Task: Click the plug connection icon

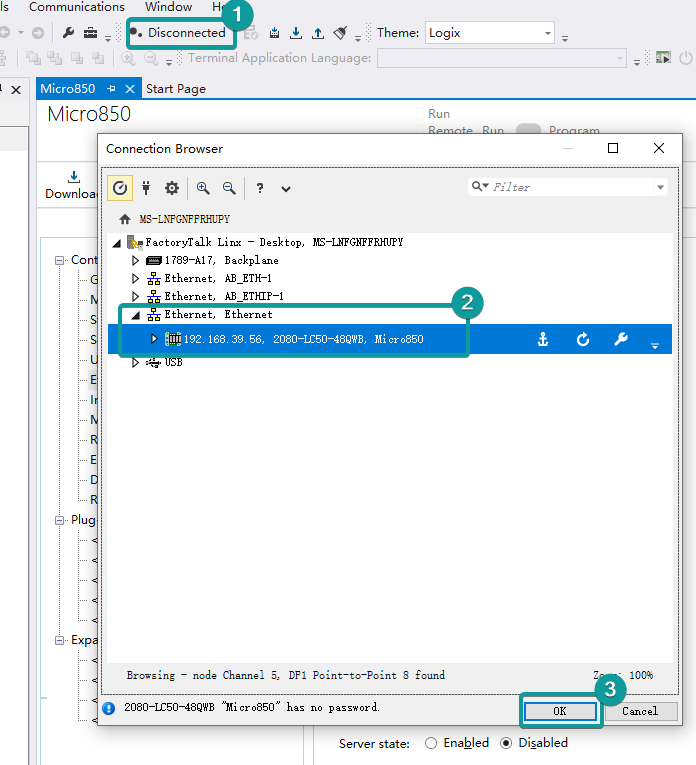Action: coord(146,188)
